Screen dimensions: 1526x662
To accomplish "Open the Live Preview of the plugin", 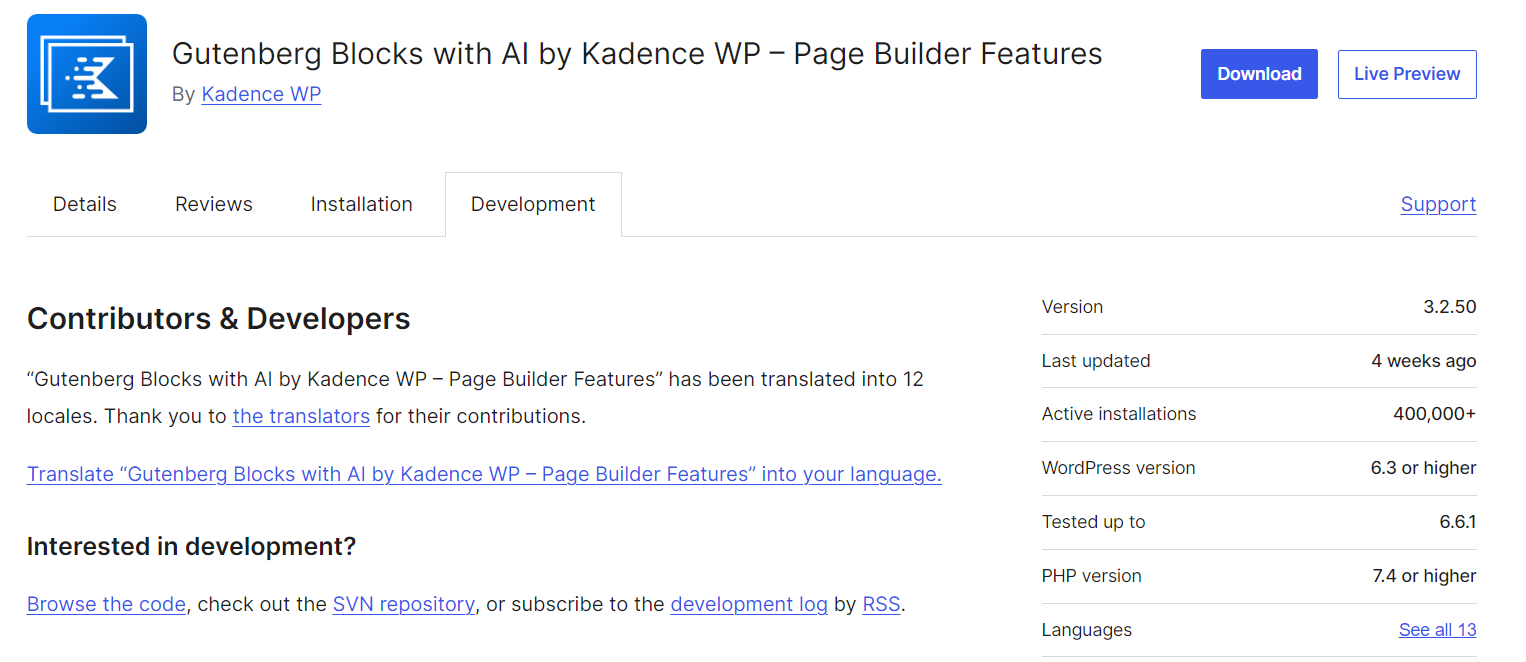I will 1407,74.
